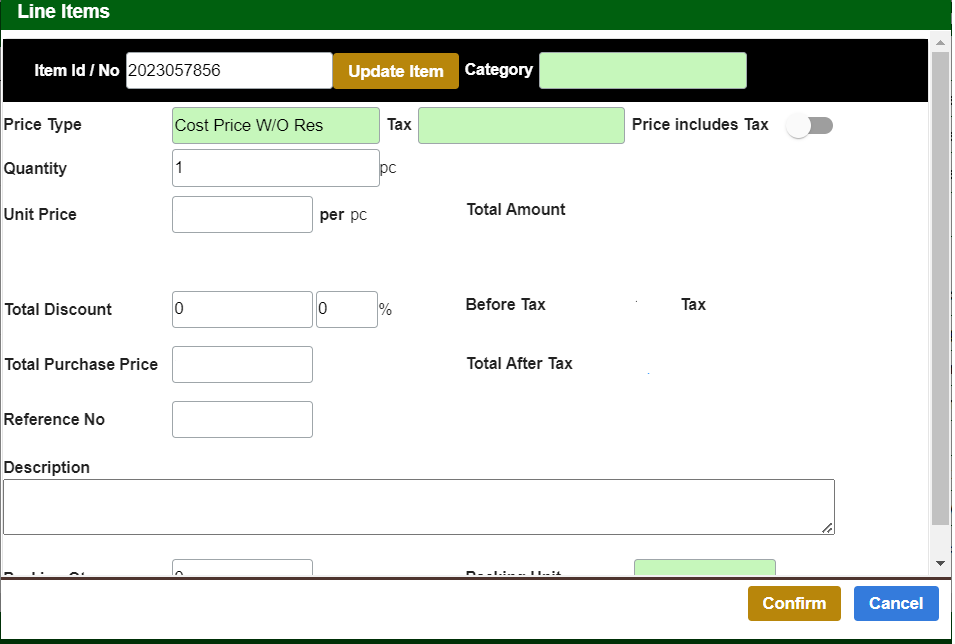Image resolution: width=955 pixels, height=644 pixels.
Task: Click inside the Description text area
Action: 418,507
